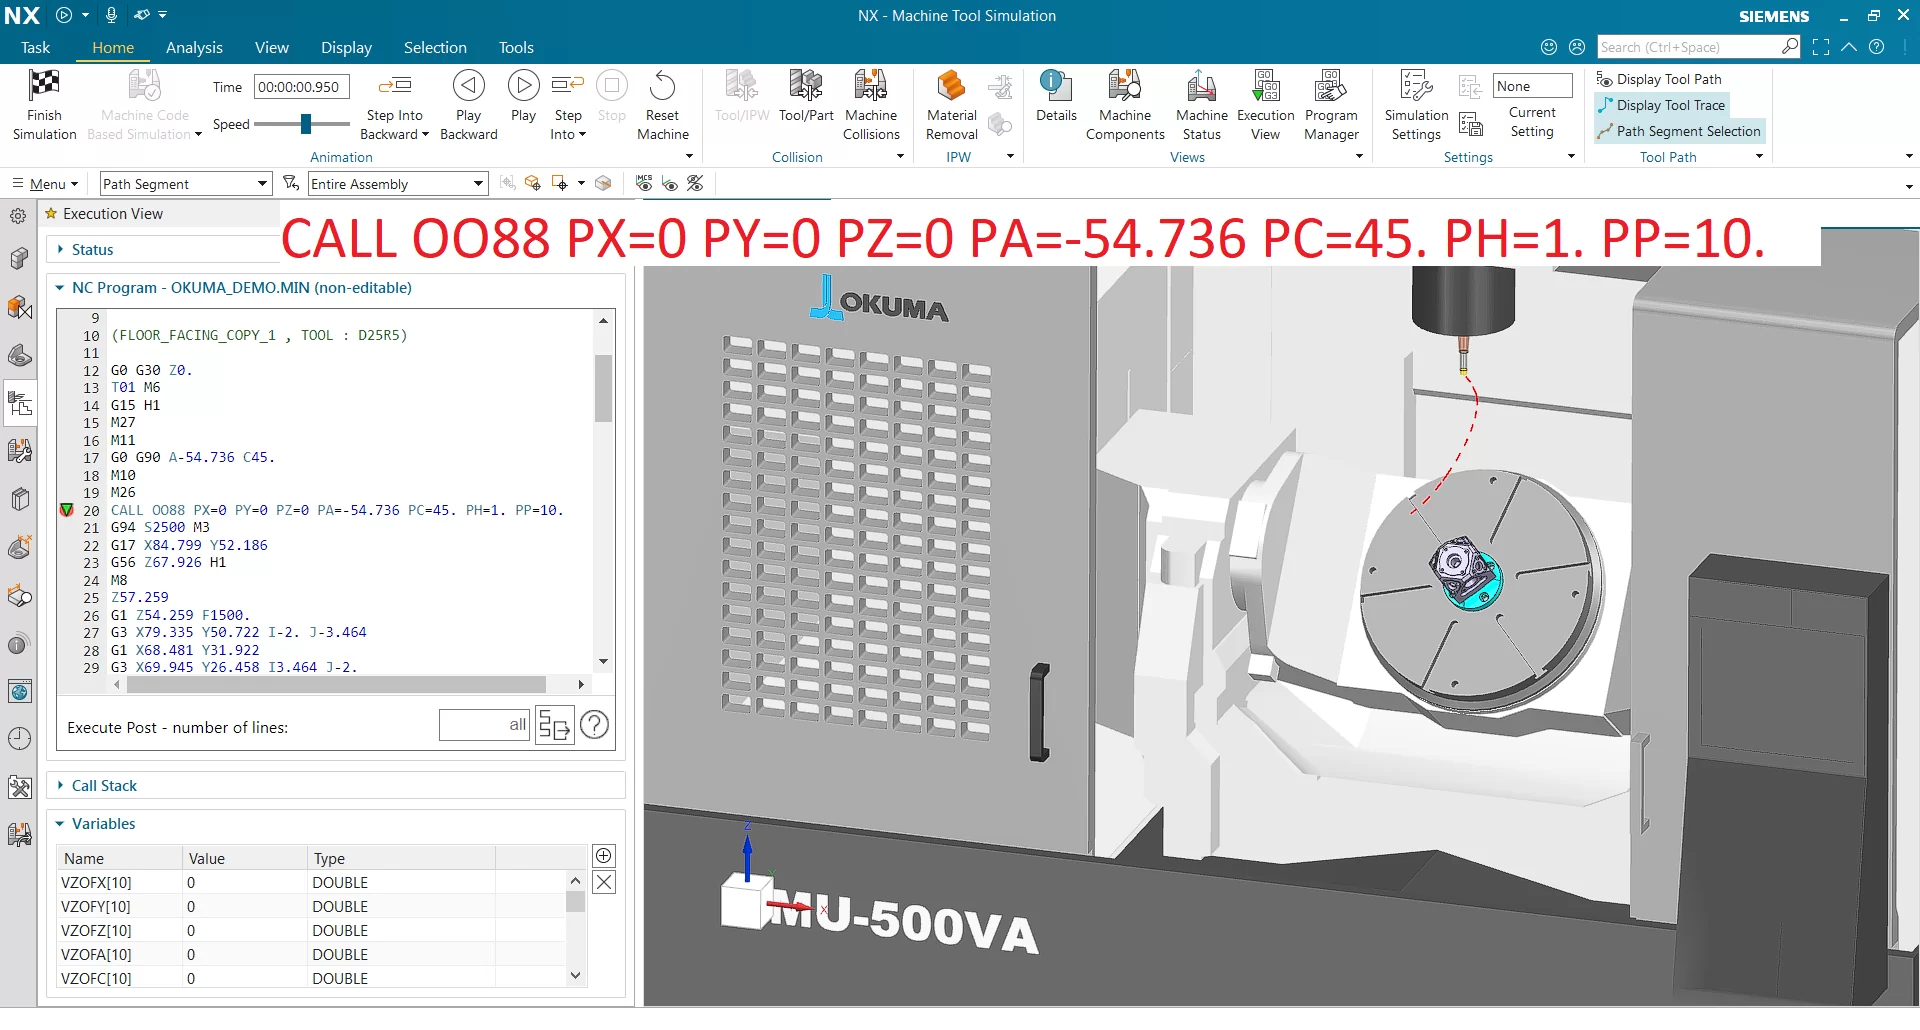Click the Reset Machine icon
This screenshot has width=1920, height=1030.
click(662, 86)
